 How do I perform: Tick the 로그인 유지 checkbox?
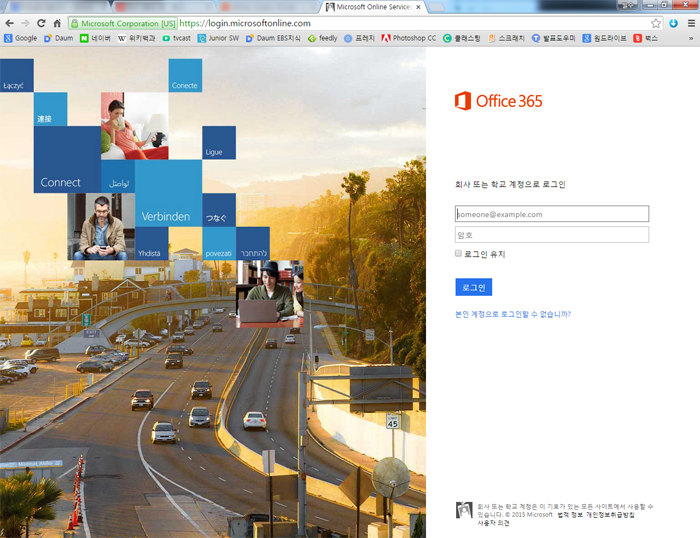[x=458, y=254]
